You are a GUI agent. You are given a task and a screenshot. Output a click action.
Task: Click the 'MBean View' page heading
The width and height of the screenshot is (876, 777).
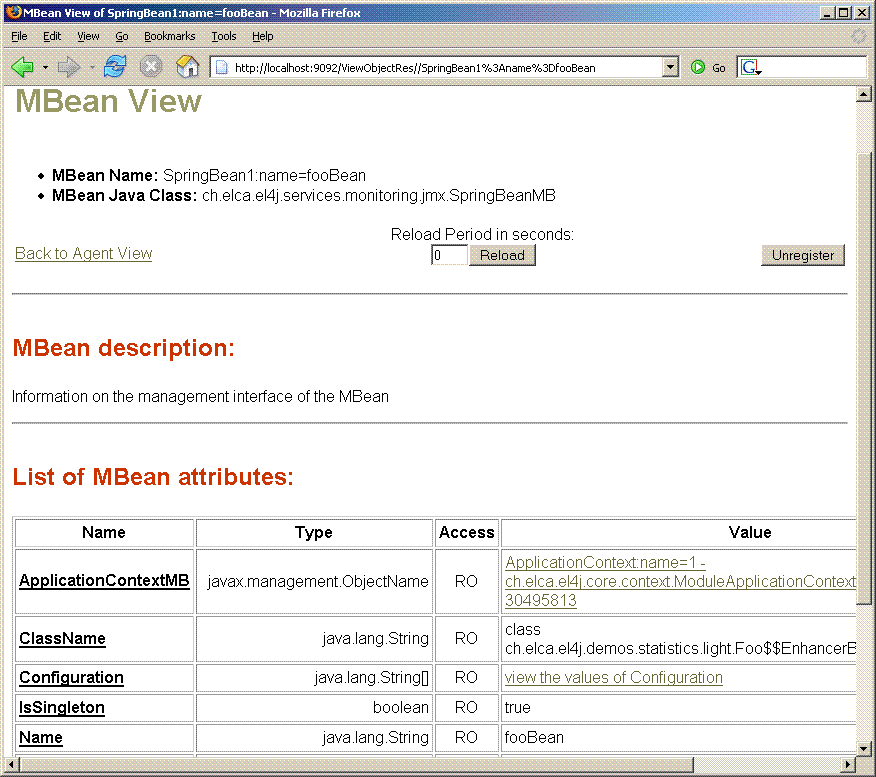tap(108, 101)
